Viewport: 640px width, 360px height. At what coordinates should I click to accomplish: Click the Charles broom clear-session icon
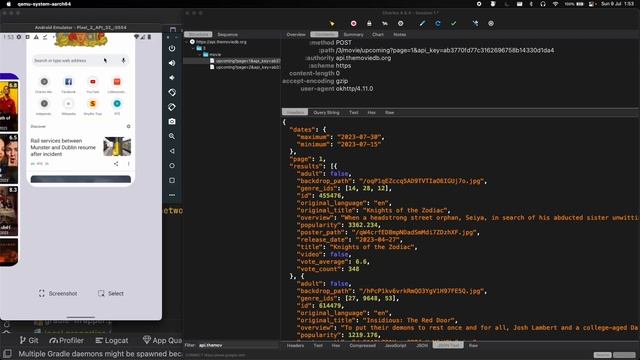coord(332,24)
